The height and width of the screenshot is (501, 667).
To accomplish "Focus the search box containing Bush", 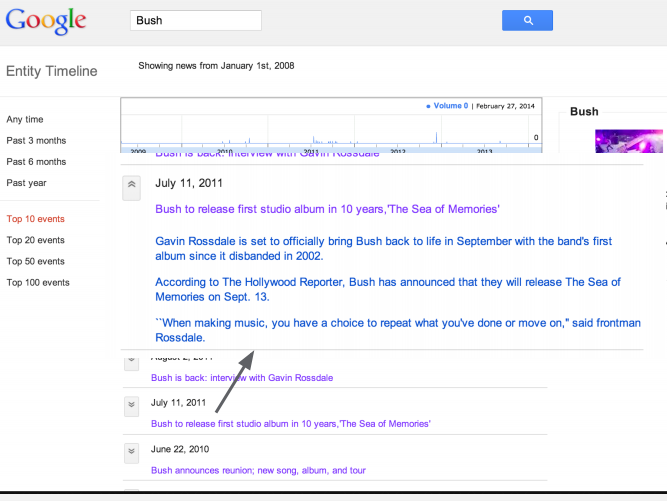I will click(196, 20).
